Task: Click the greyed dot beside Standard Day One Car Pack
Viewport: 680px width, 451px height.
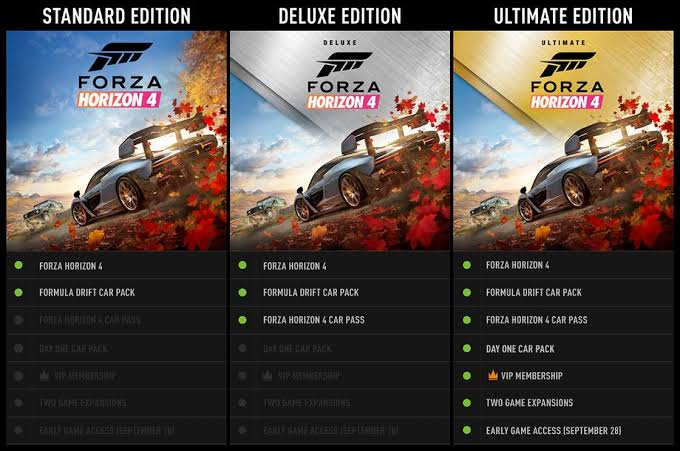Action: pos(19,348)
